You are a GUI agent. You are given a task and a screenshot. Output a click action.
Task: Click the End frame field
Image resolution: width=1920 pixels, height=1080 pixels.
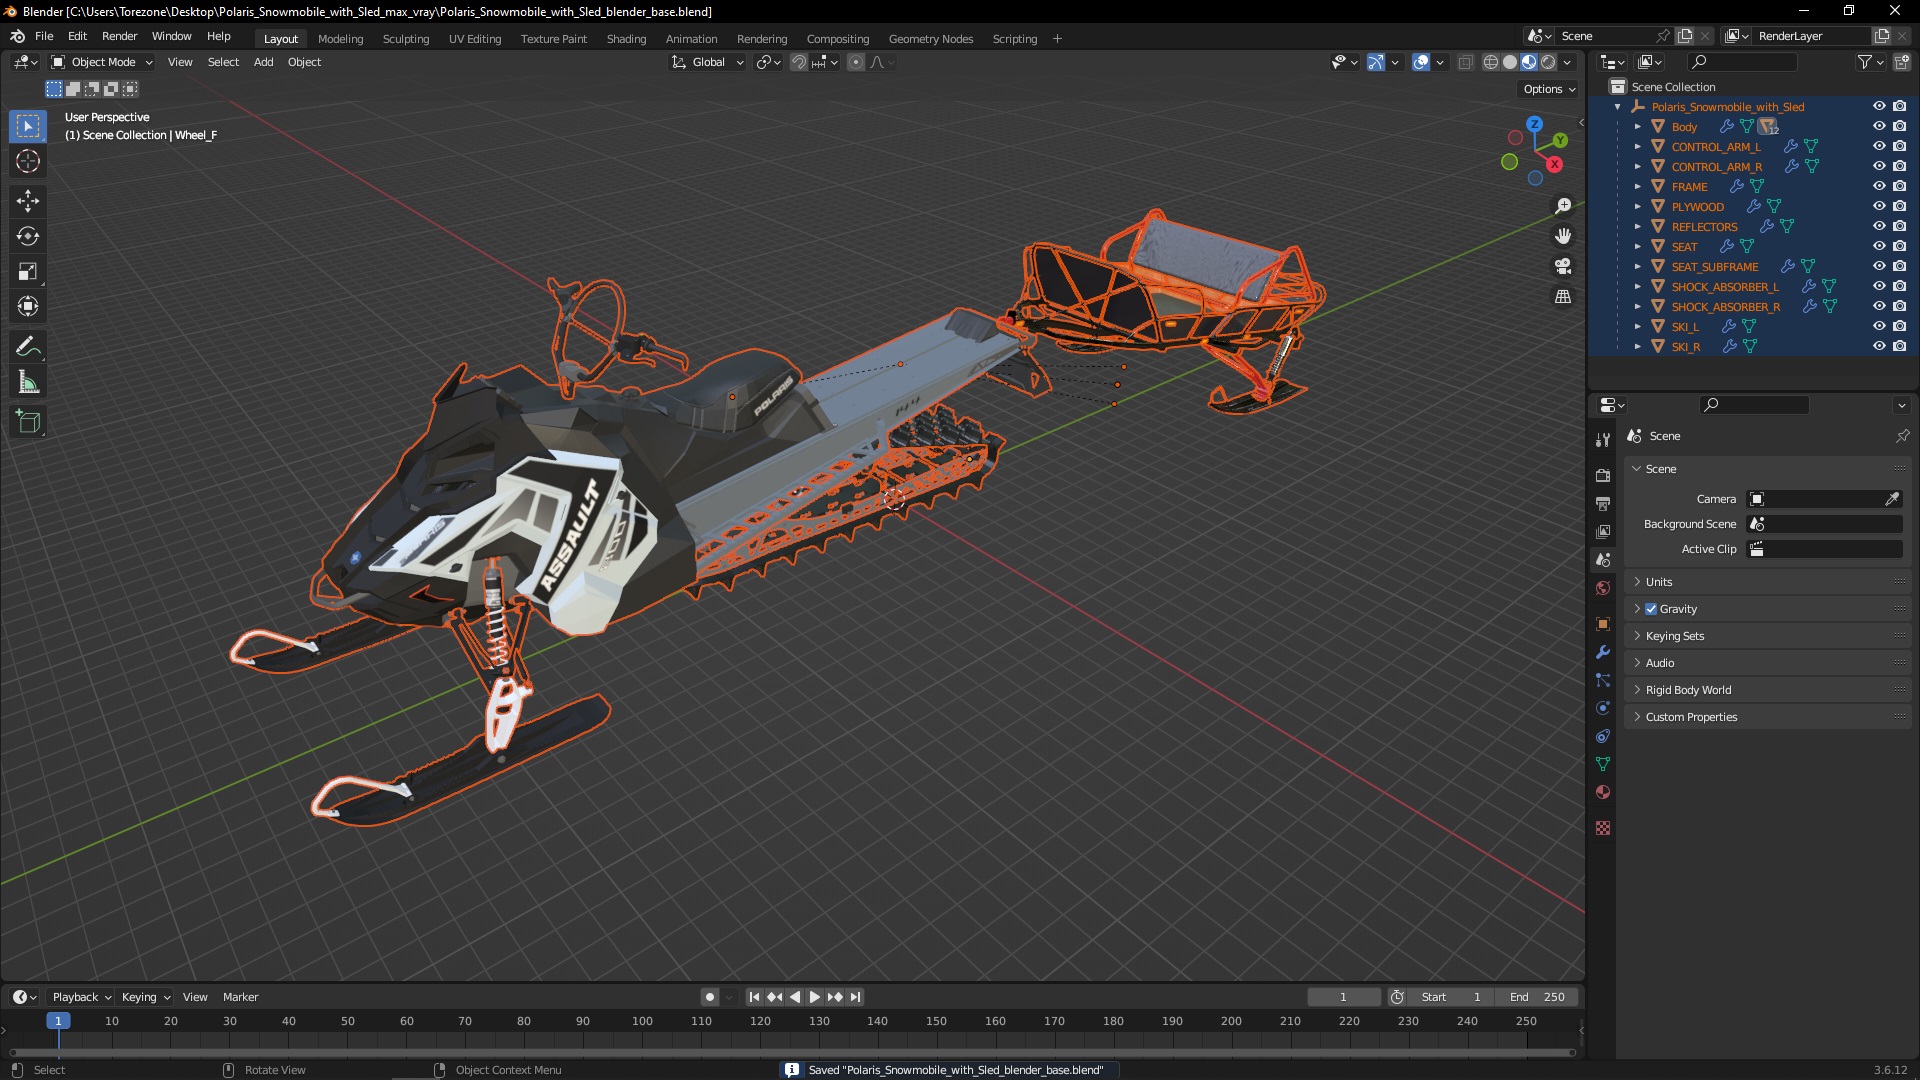tap(1538, 997)
